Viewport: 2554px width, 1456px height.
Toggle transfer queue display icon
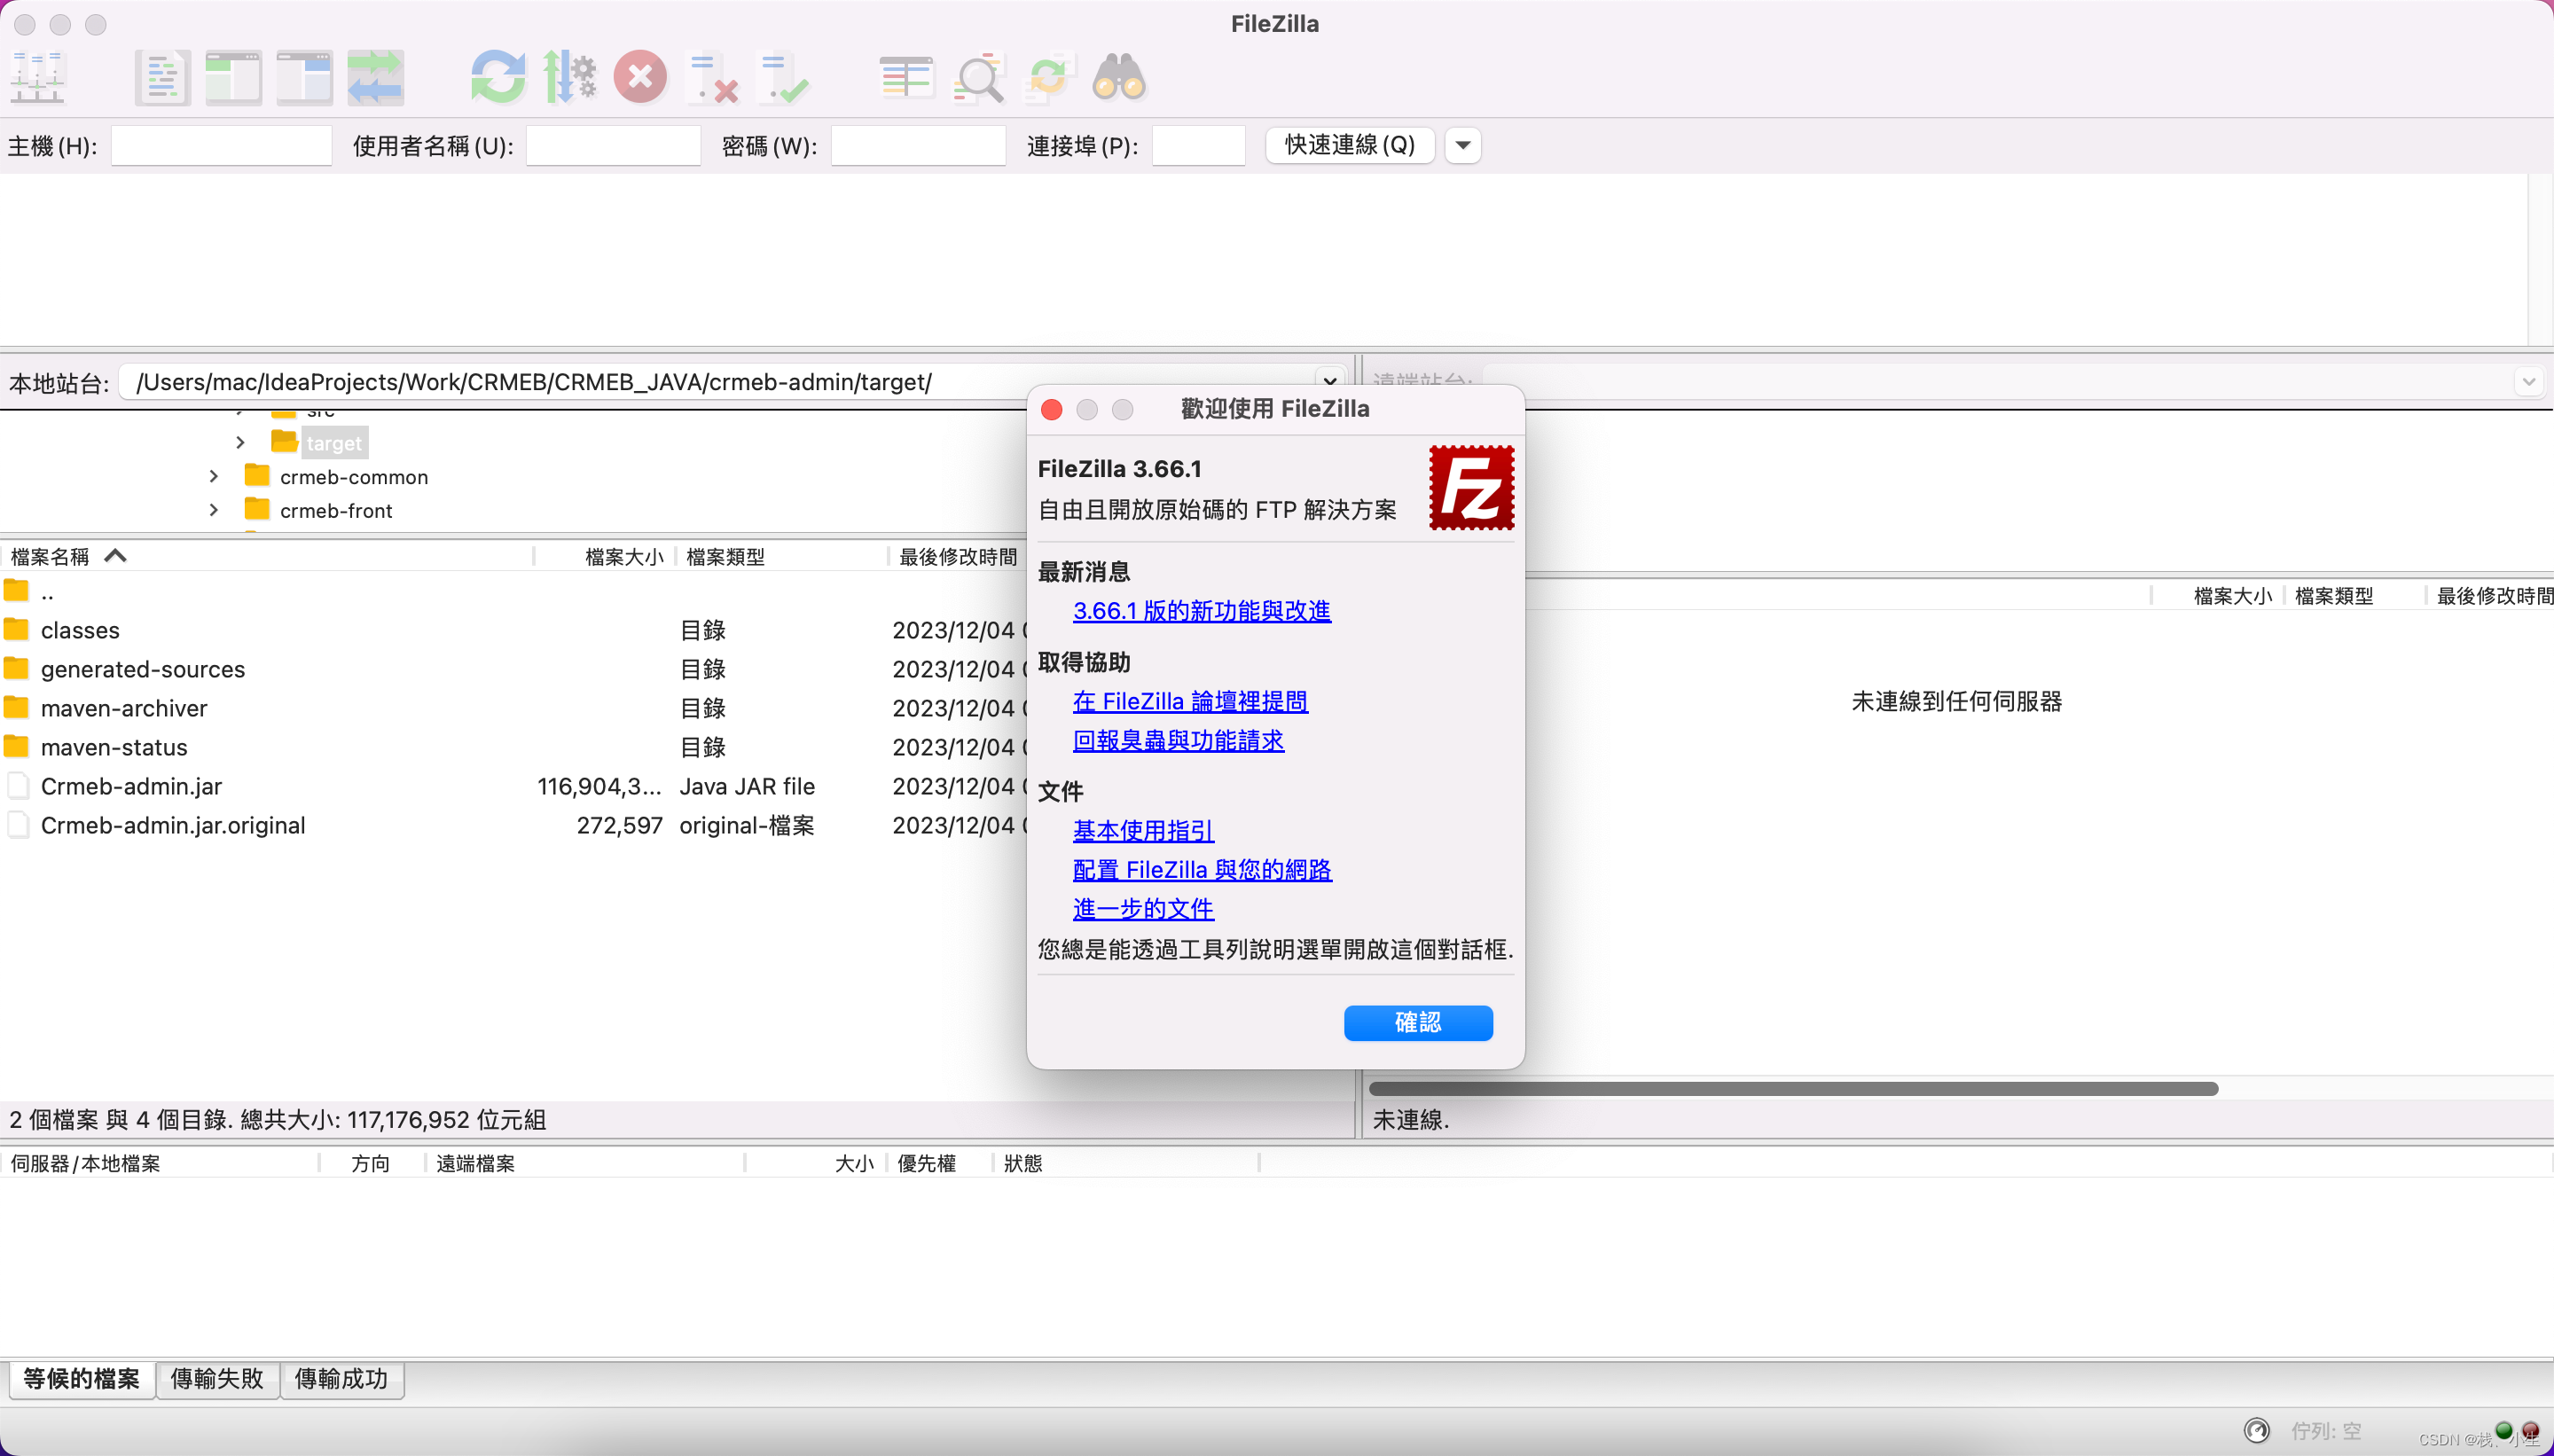coord(375,78)
